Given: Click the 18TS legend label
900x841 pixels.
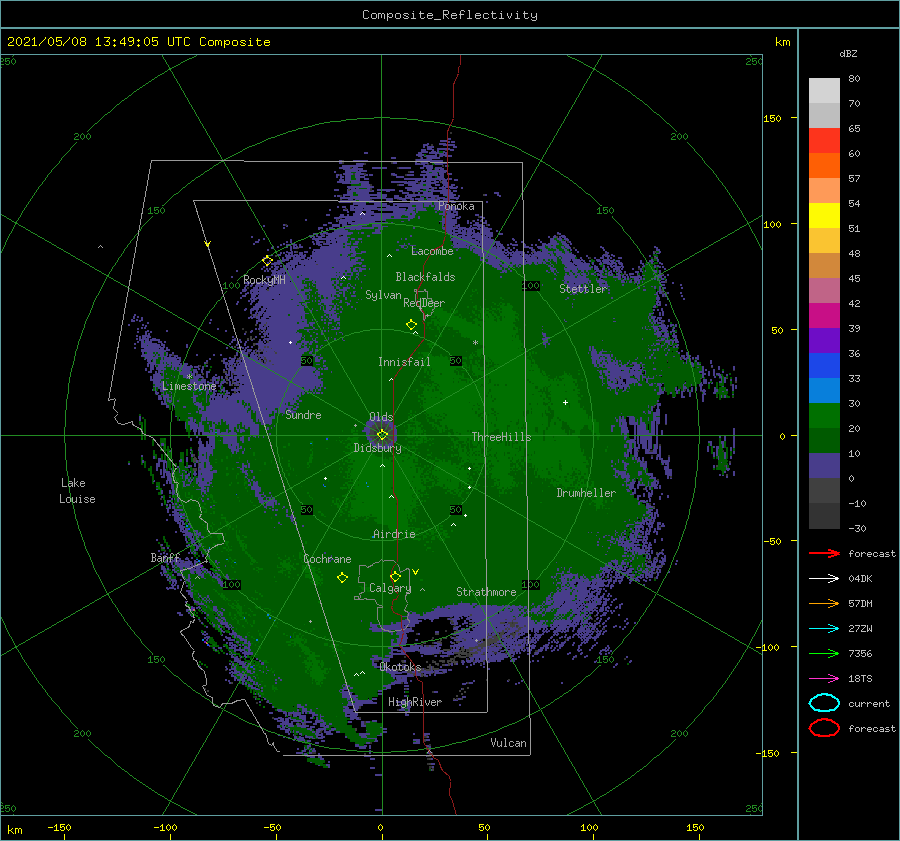Looking at the screenshot, I should (860, 679).
